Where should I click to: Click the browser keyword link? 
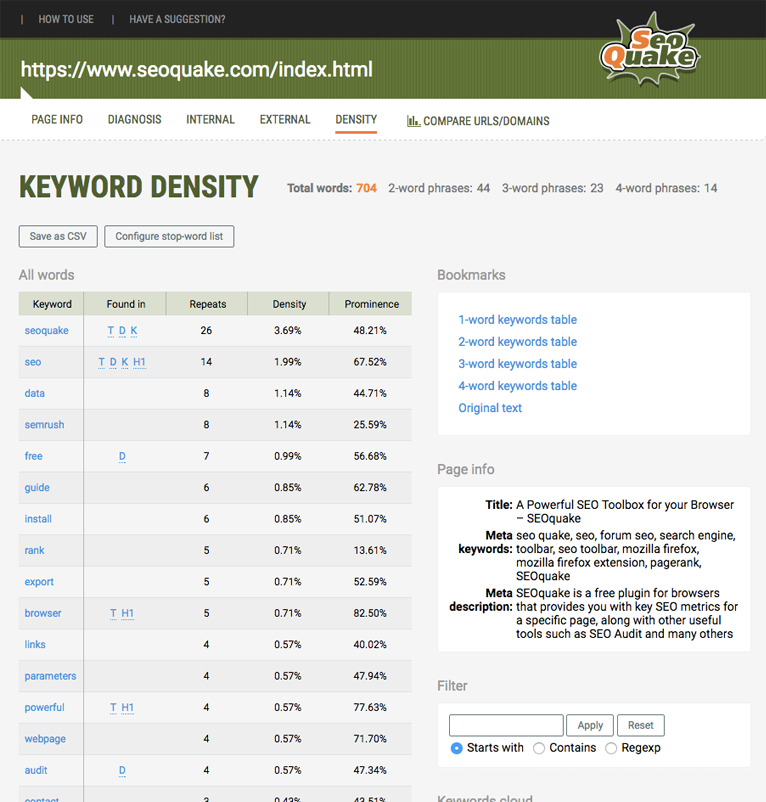pos(43,613)
